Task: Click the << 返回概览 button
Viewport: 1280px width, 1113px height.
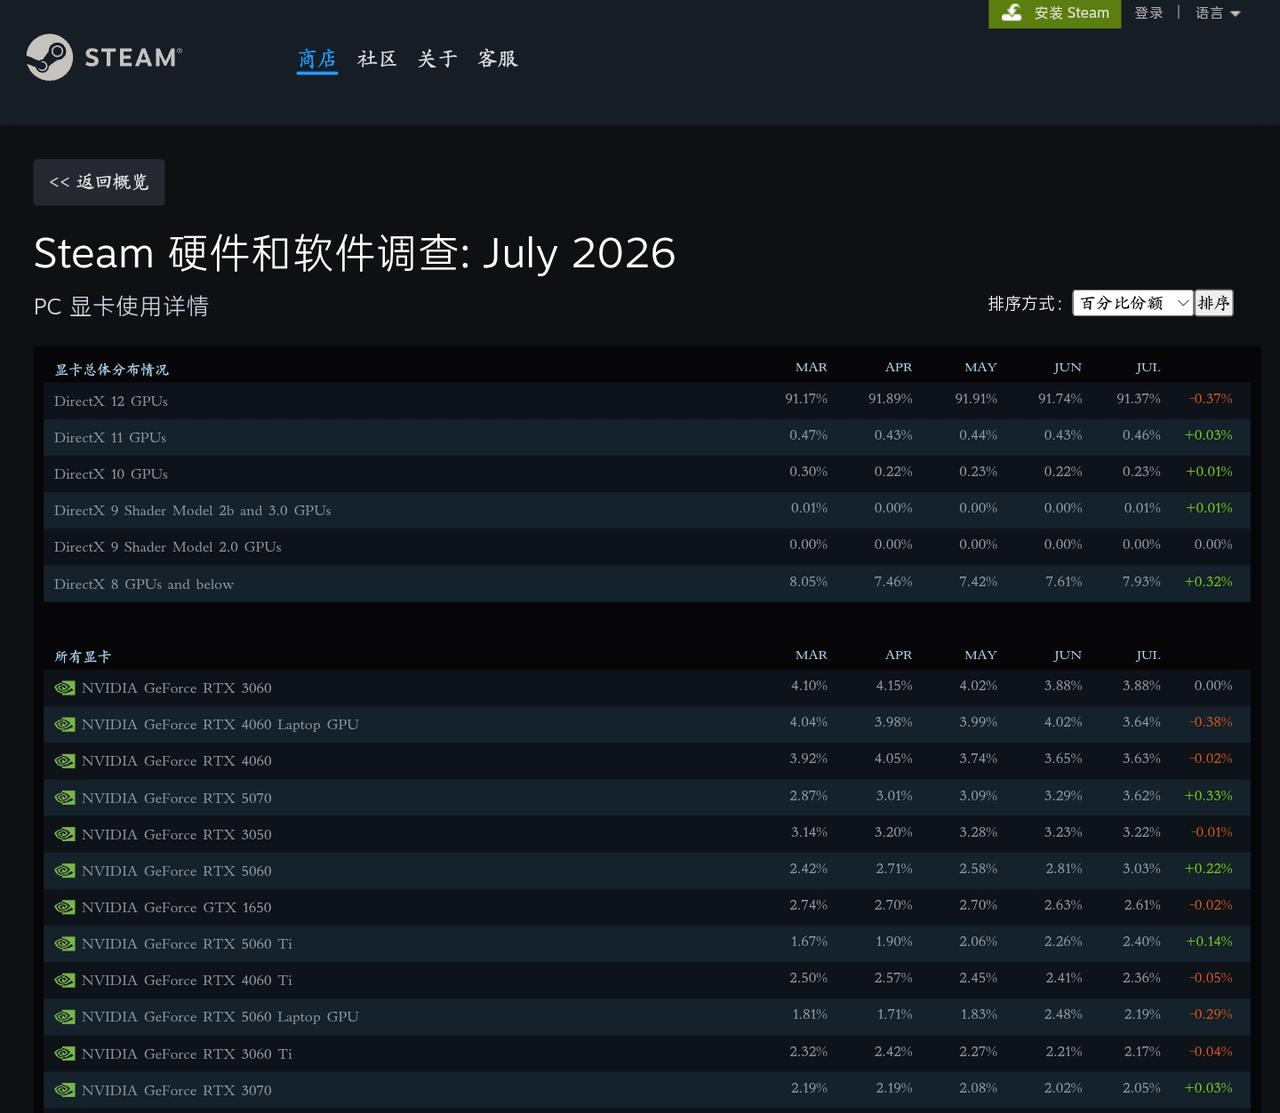Action: click(x=99, y=182)
